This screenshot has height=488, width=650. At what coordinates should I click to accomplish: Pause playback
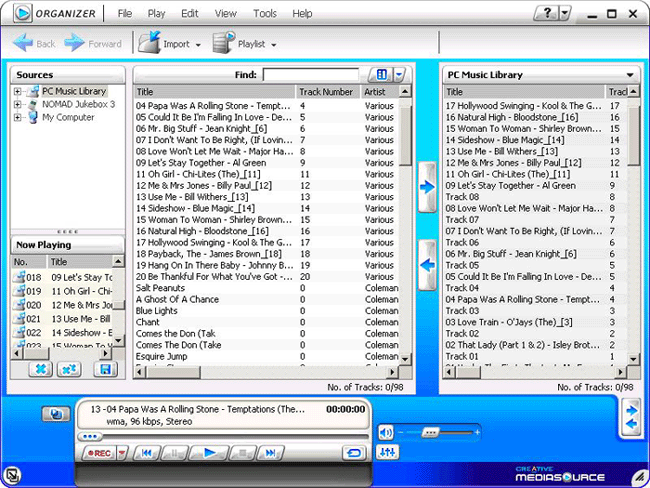174,453
